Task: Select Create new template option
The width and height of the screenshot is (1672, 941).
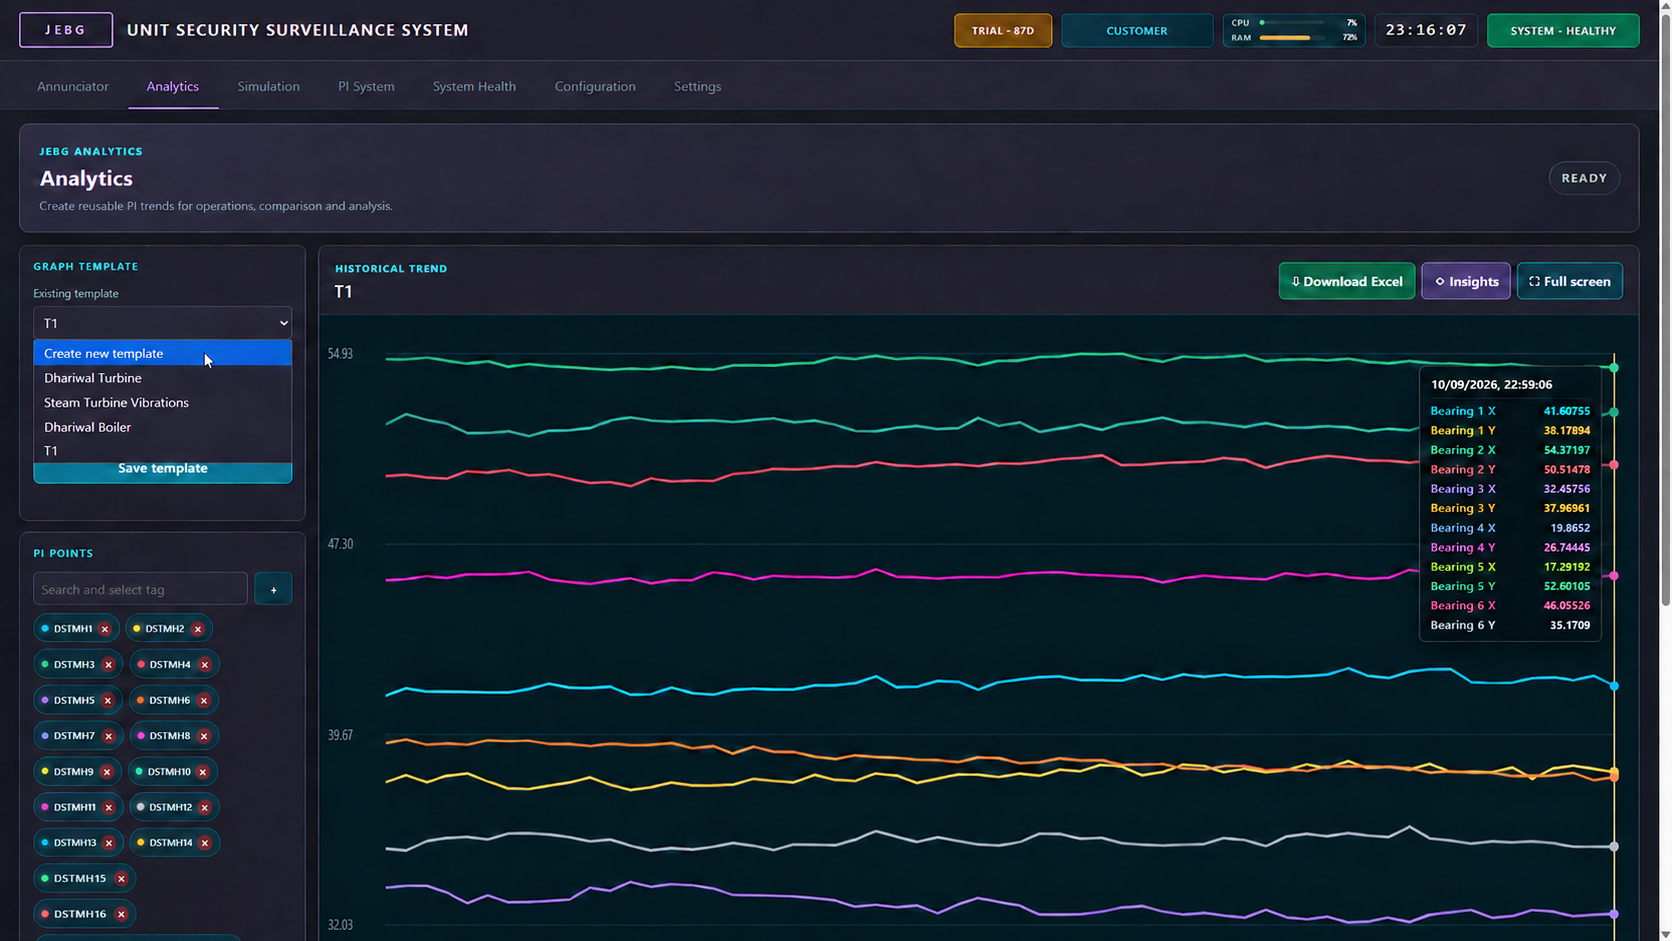Action: coord(163,353)
